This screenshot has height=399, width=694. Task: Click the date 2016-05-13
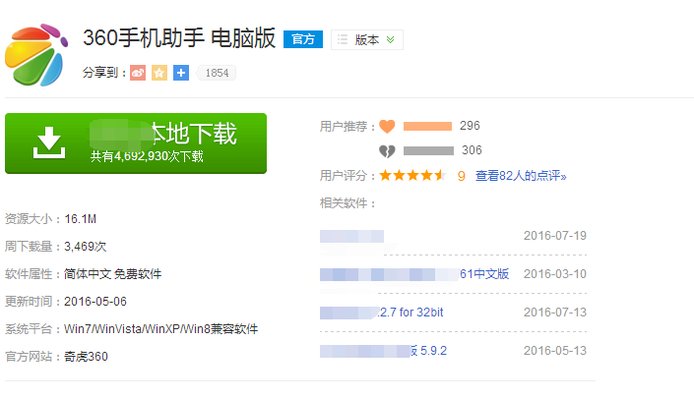(555, 351)
